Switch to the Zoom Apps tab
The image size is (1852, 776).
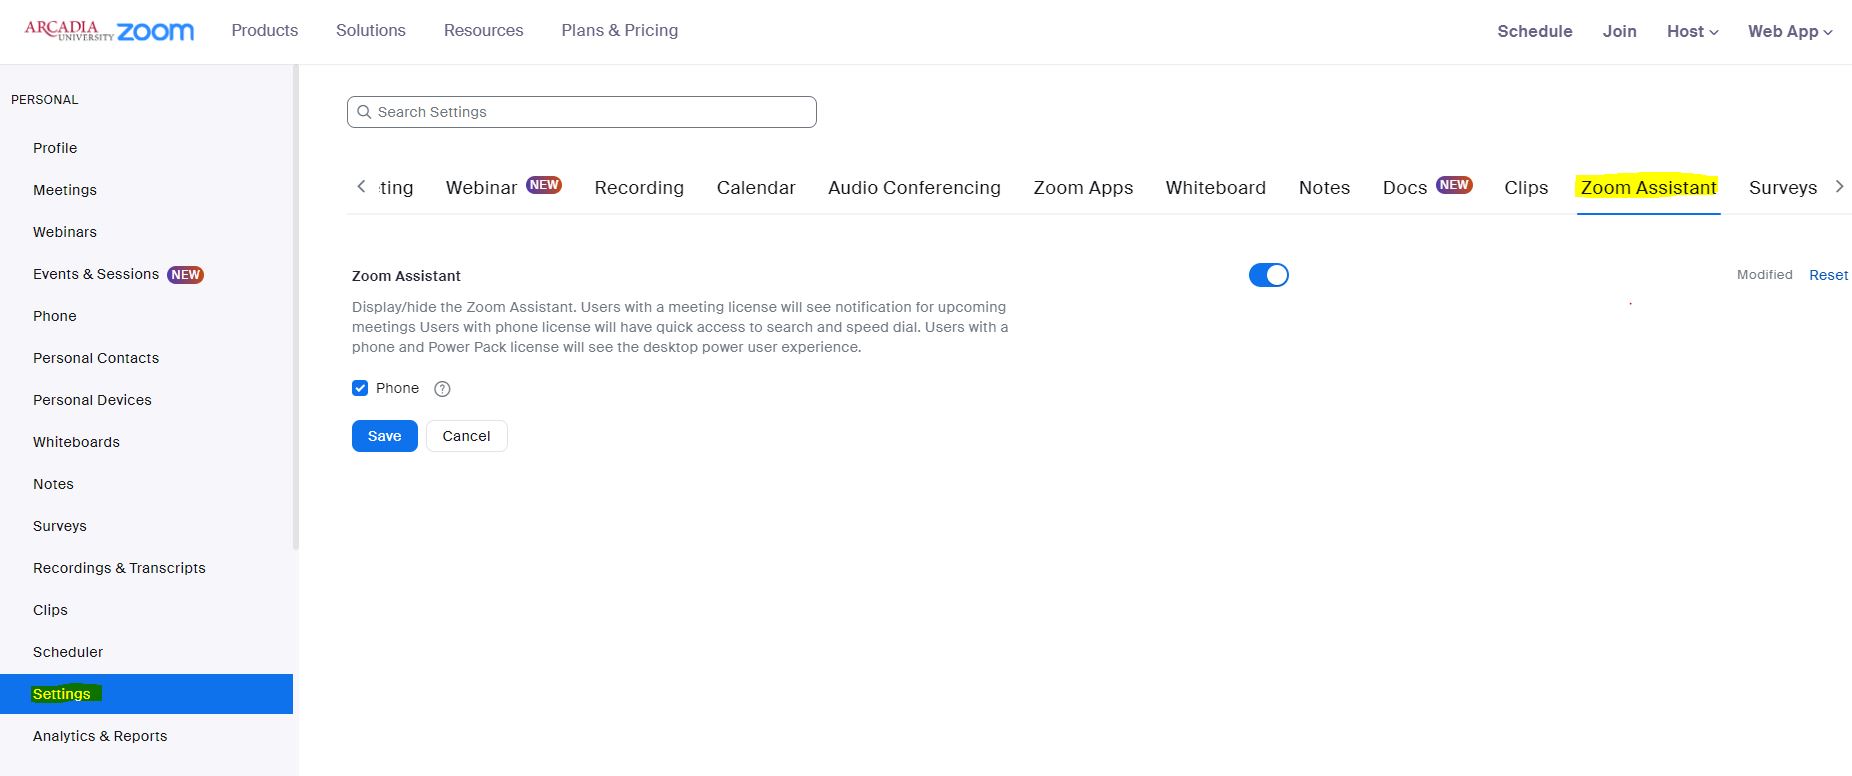[x=1083, y=187]
